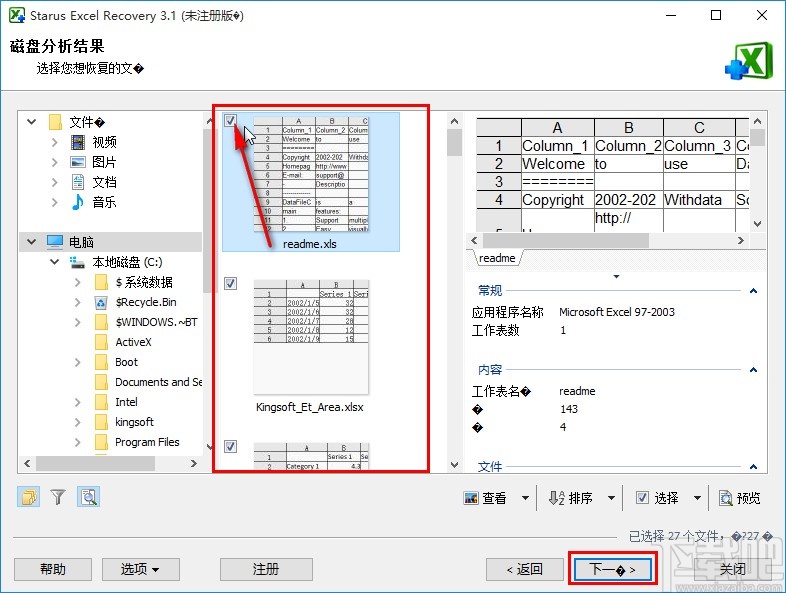Collapse the 文件 properties section
Image resolution: width=786 pixels, height=593 pixels.
click(x=753, y=467)
